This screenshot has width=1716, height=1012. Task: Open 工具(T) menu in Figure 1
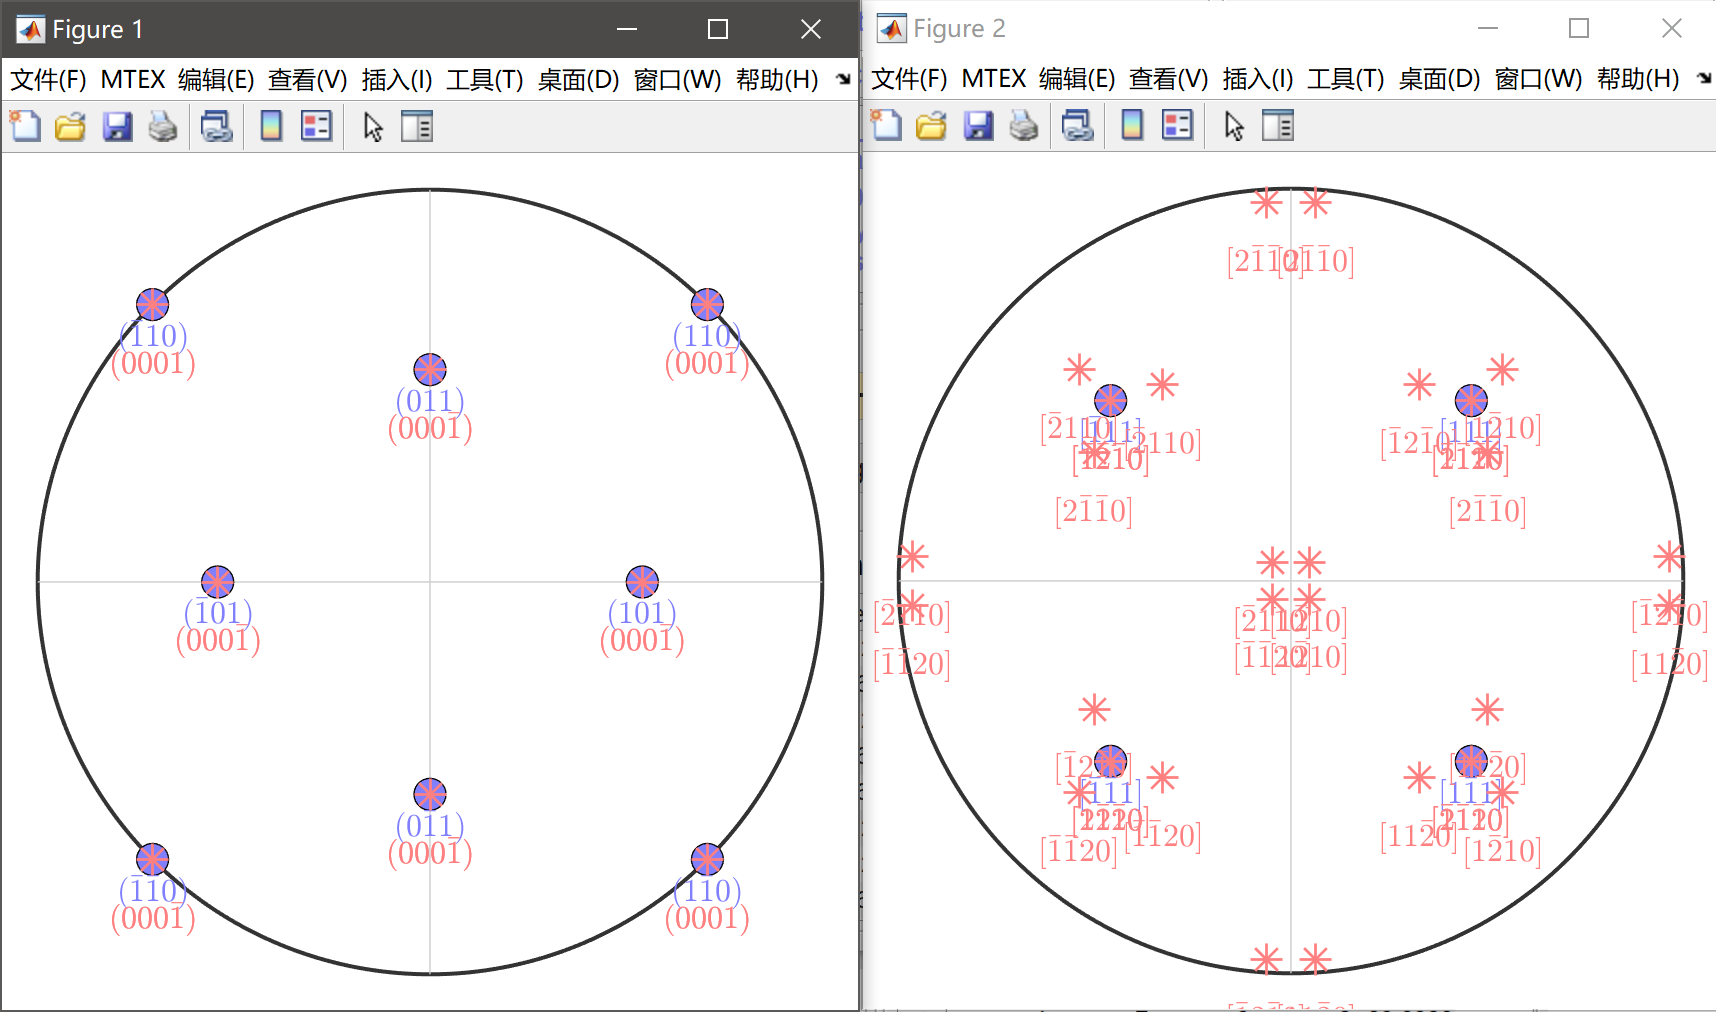point(485,80)
